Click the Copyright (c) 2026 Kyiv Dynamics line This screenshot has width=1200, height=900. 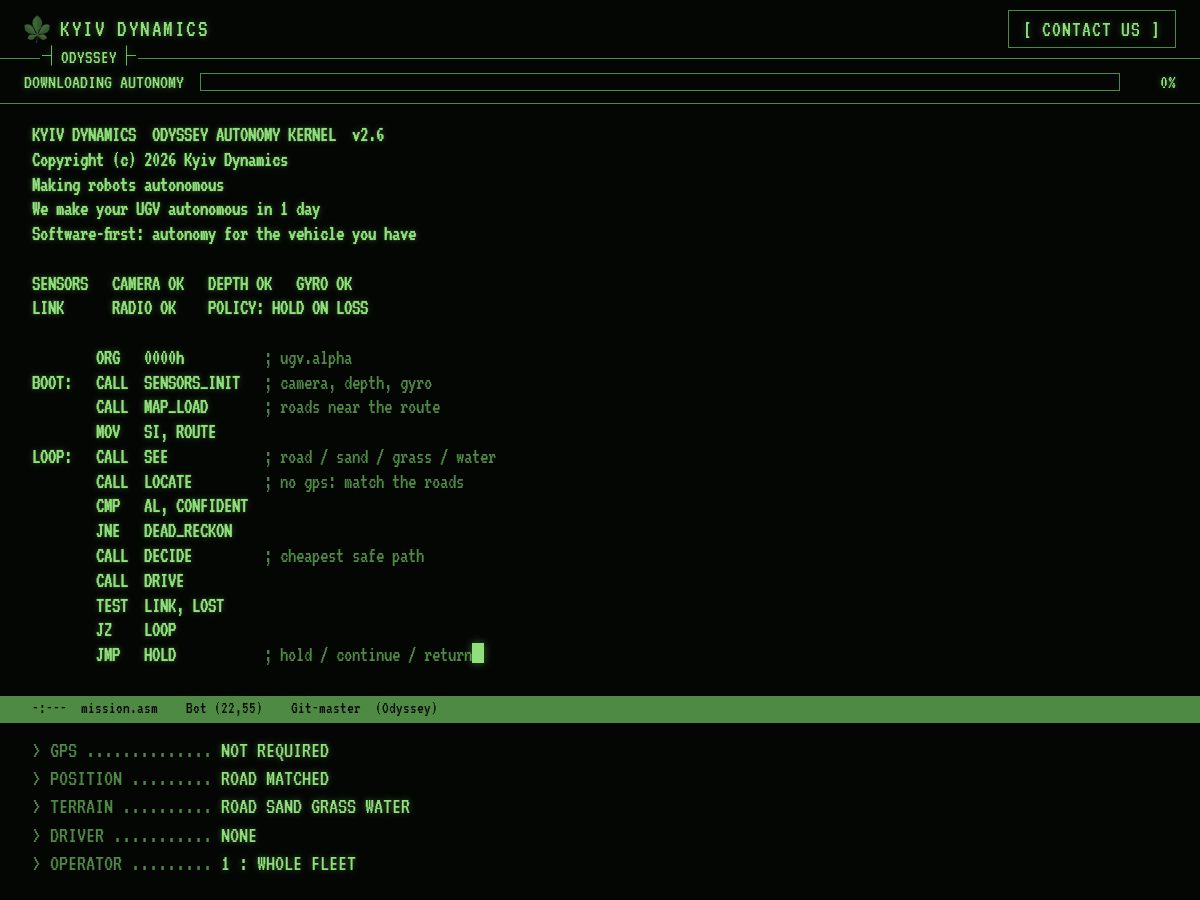coord(160,160)
